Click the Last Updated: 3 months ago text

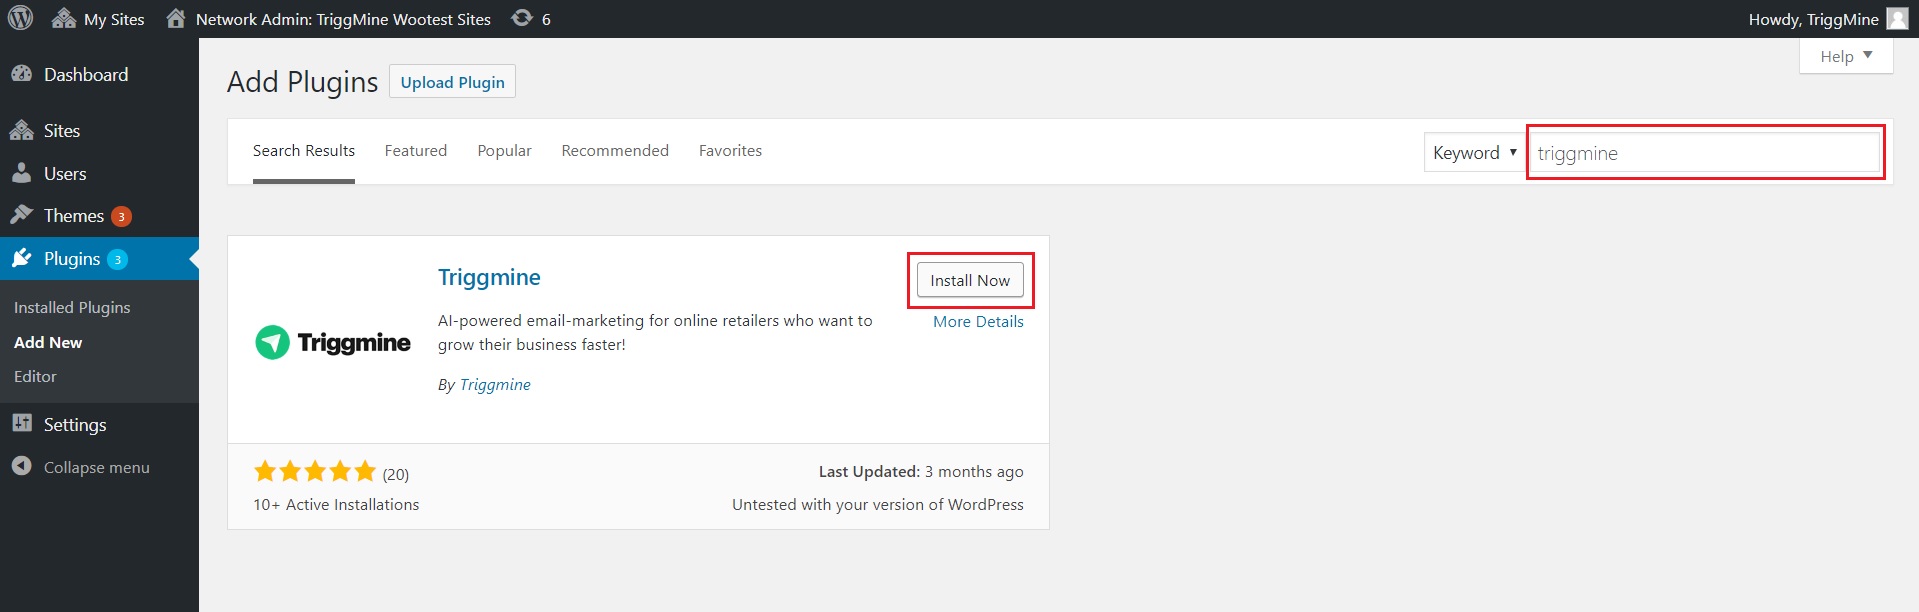921,472
